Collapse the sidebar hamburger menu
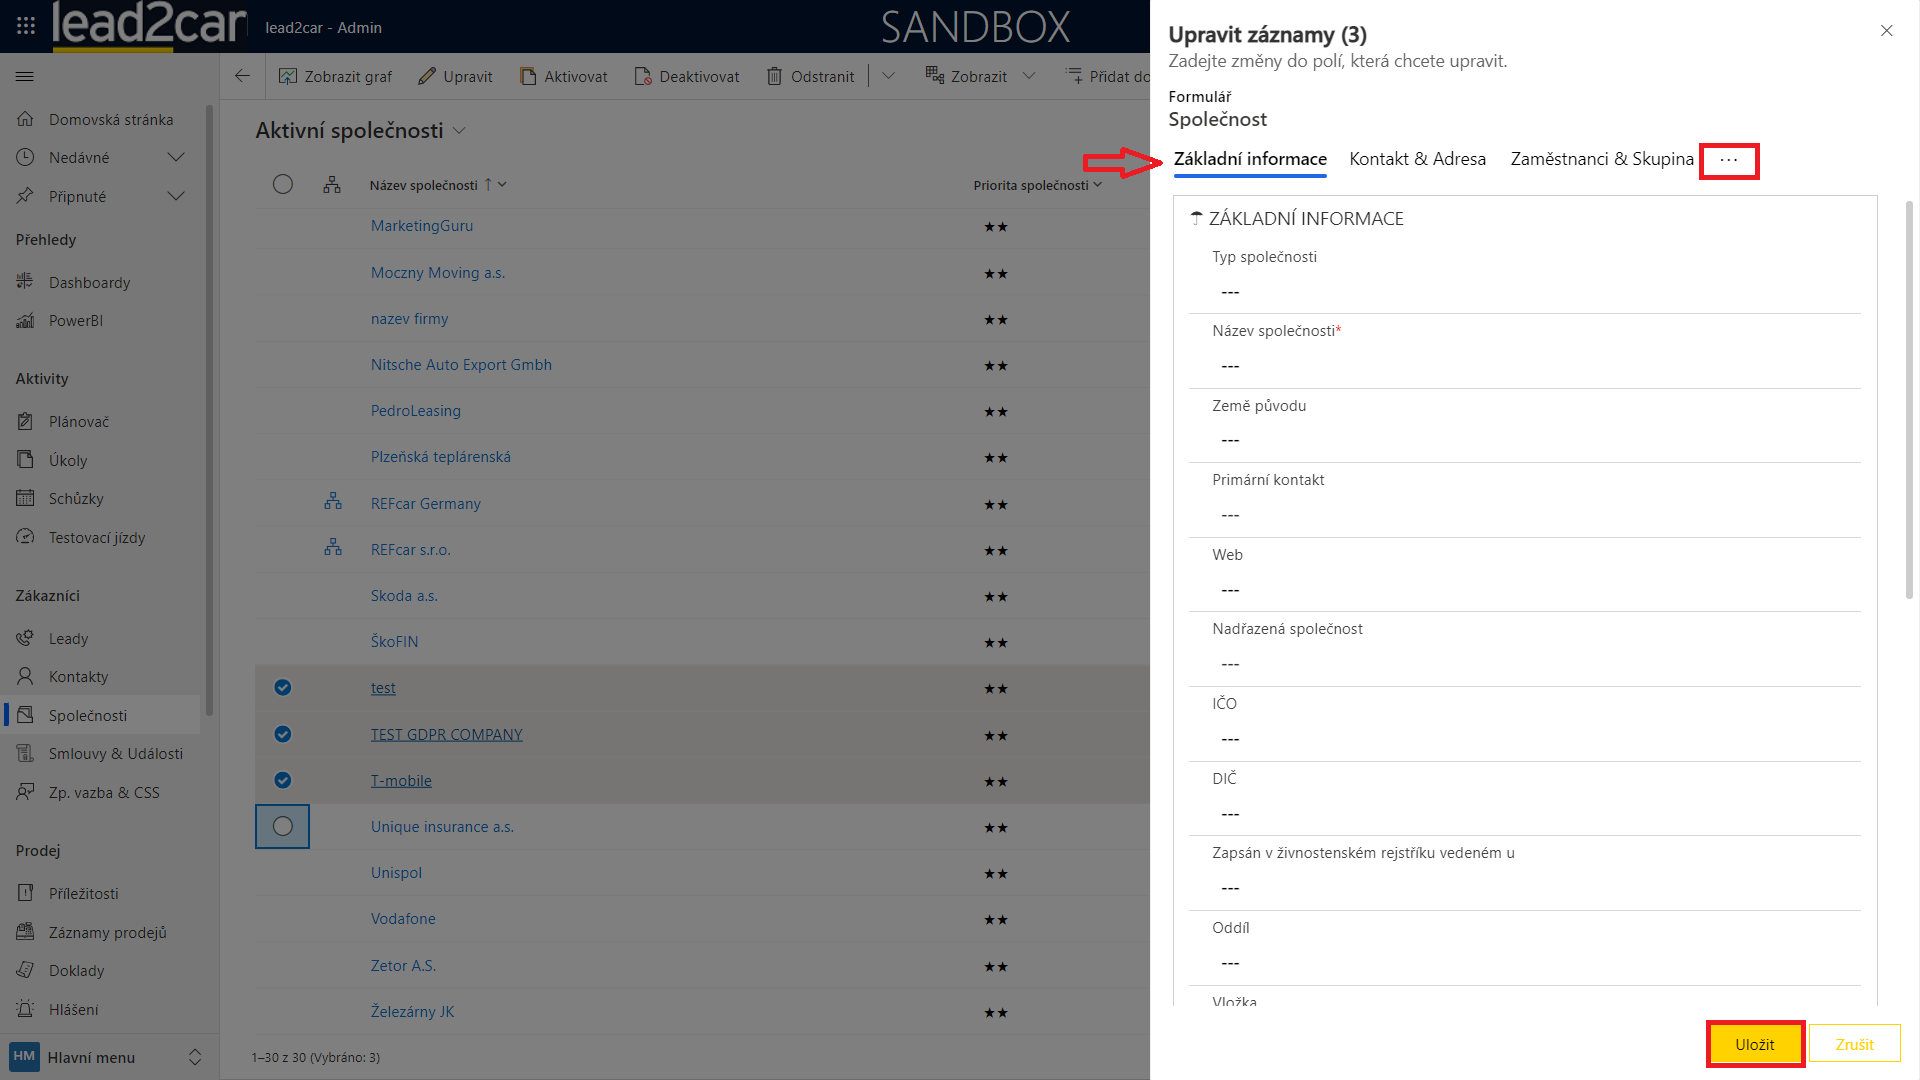The height and width of the screenshot is (1080, 1920). pos(25,76)
